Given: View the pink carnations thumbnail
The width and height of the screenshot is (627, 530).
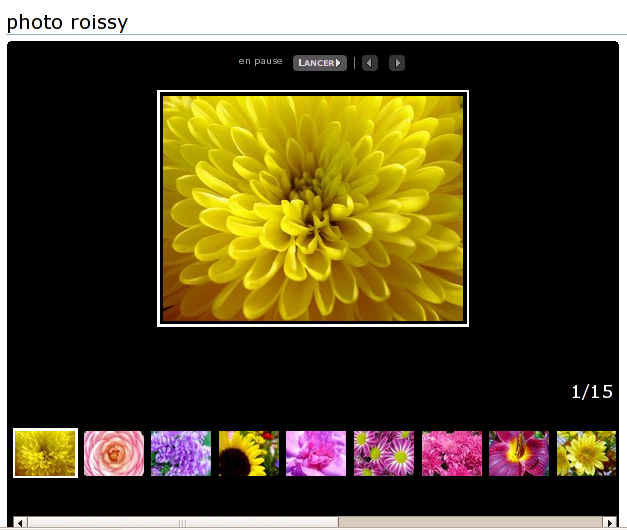Looking at the screenshot, I should click(452, 453).
